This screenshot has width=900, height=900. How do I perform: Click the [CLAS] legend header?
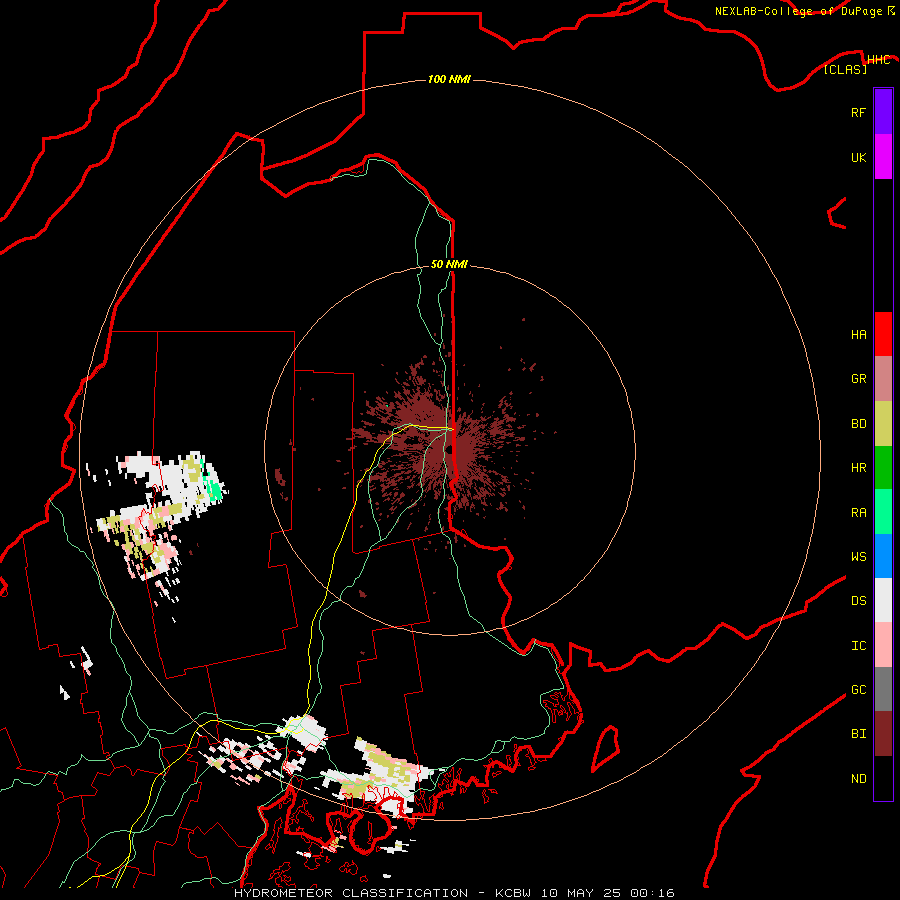(x=845, y=69)
